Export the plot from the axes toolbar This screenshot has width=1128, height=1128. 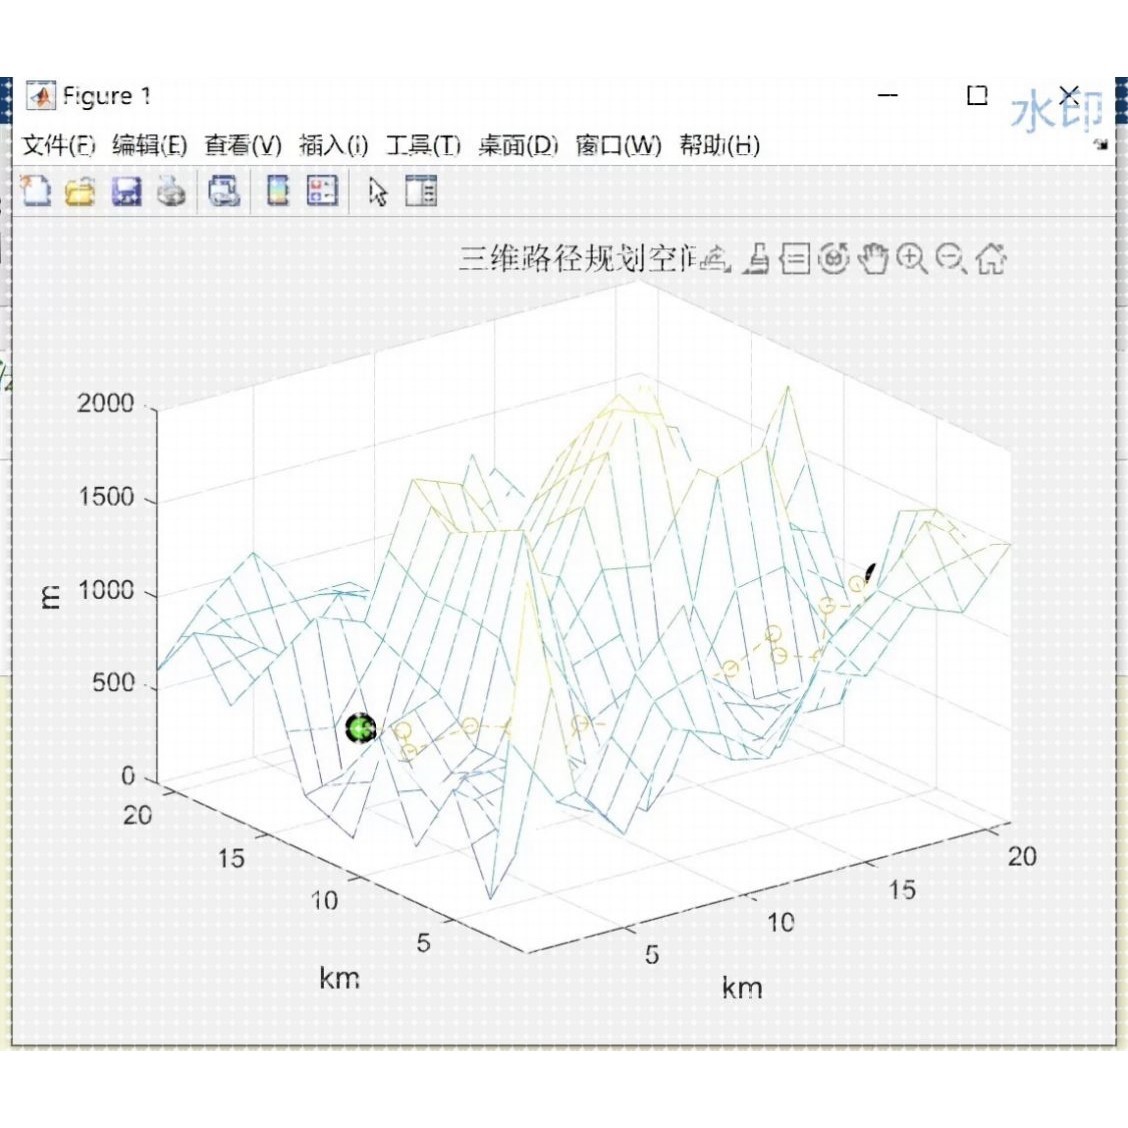coord(715,262)
